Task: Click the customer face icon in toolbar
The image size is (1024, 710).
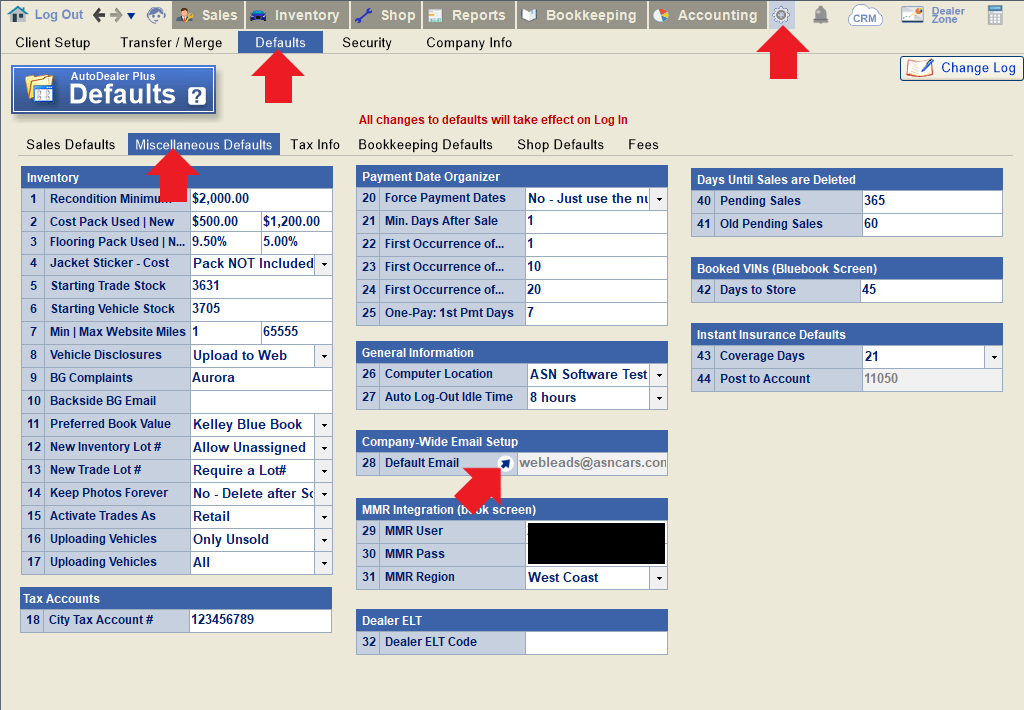Action: tap(157, 15)
